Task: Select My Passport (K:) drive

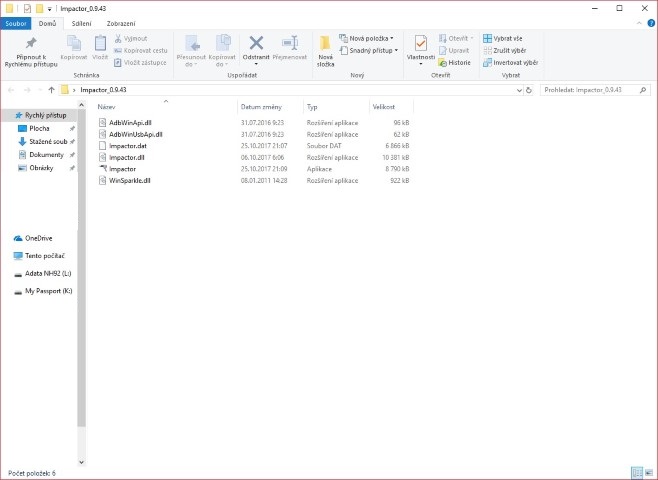Action: [43, 291]
